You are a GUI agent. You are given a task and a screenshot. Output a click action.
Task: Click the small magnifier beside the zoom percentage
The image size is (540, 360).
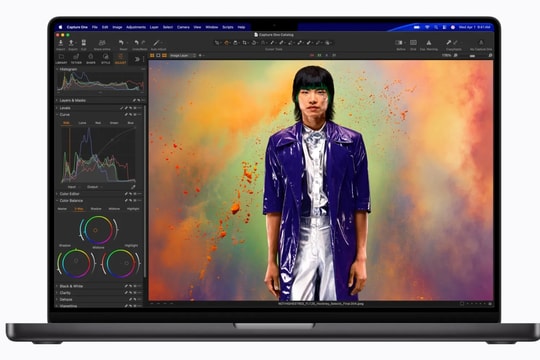(x=456, y=55)
